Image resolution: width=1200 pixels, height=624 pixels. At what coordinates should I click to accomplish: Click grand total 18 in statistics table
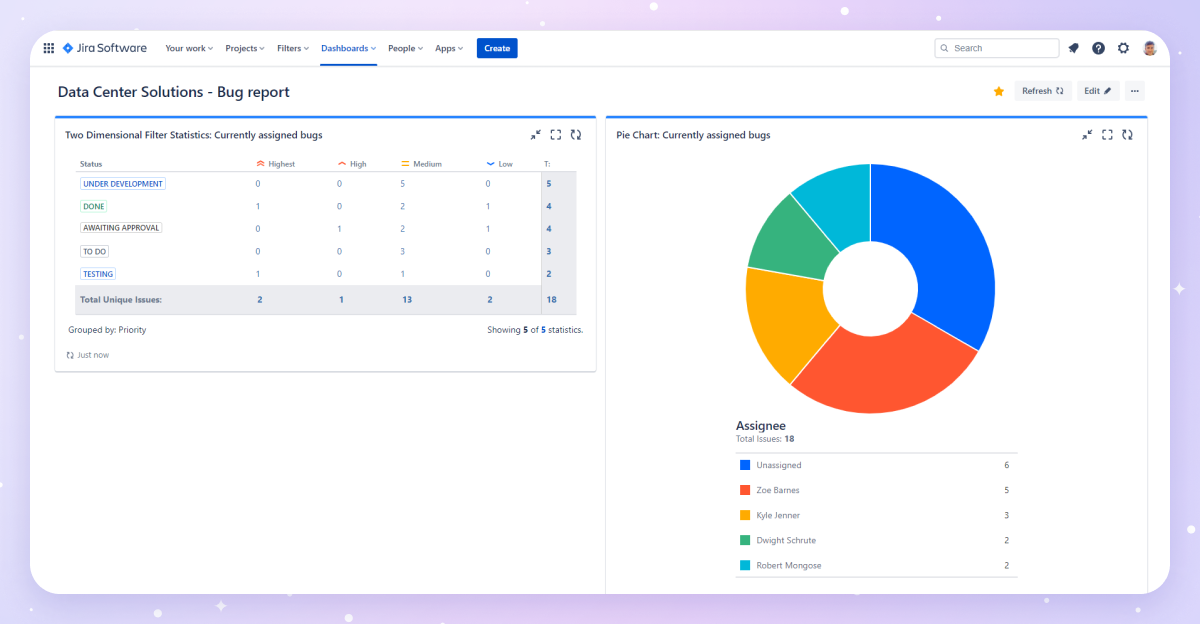552,300
